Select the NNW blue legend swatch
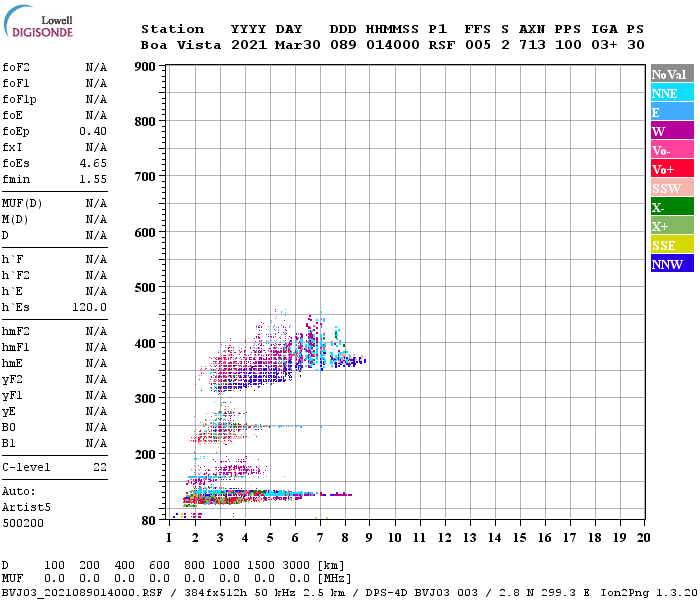This screenshot has width=700, height=600. (672, 263)
